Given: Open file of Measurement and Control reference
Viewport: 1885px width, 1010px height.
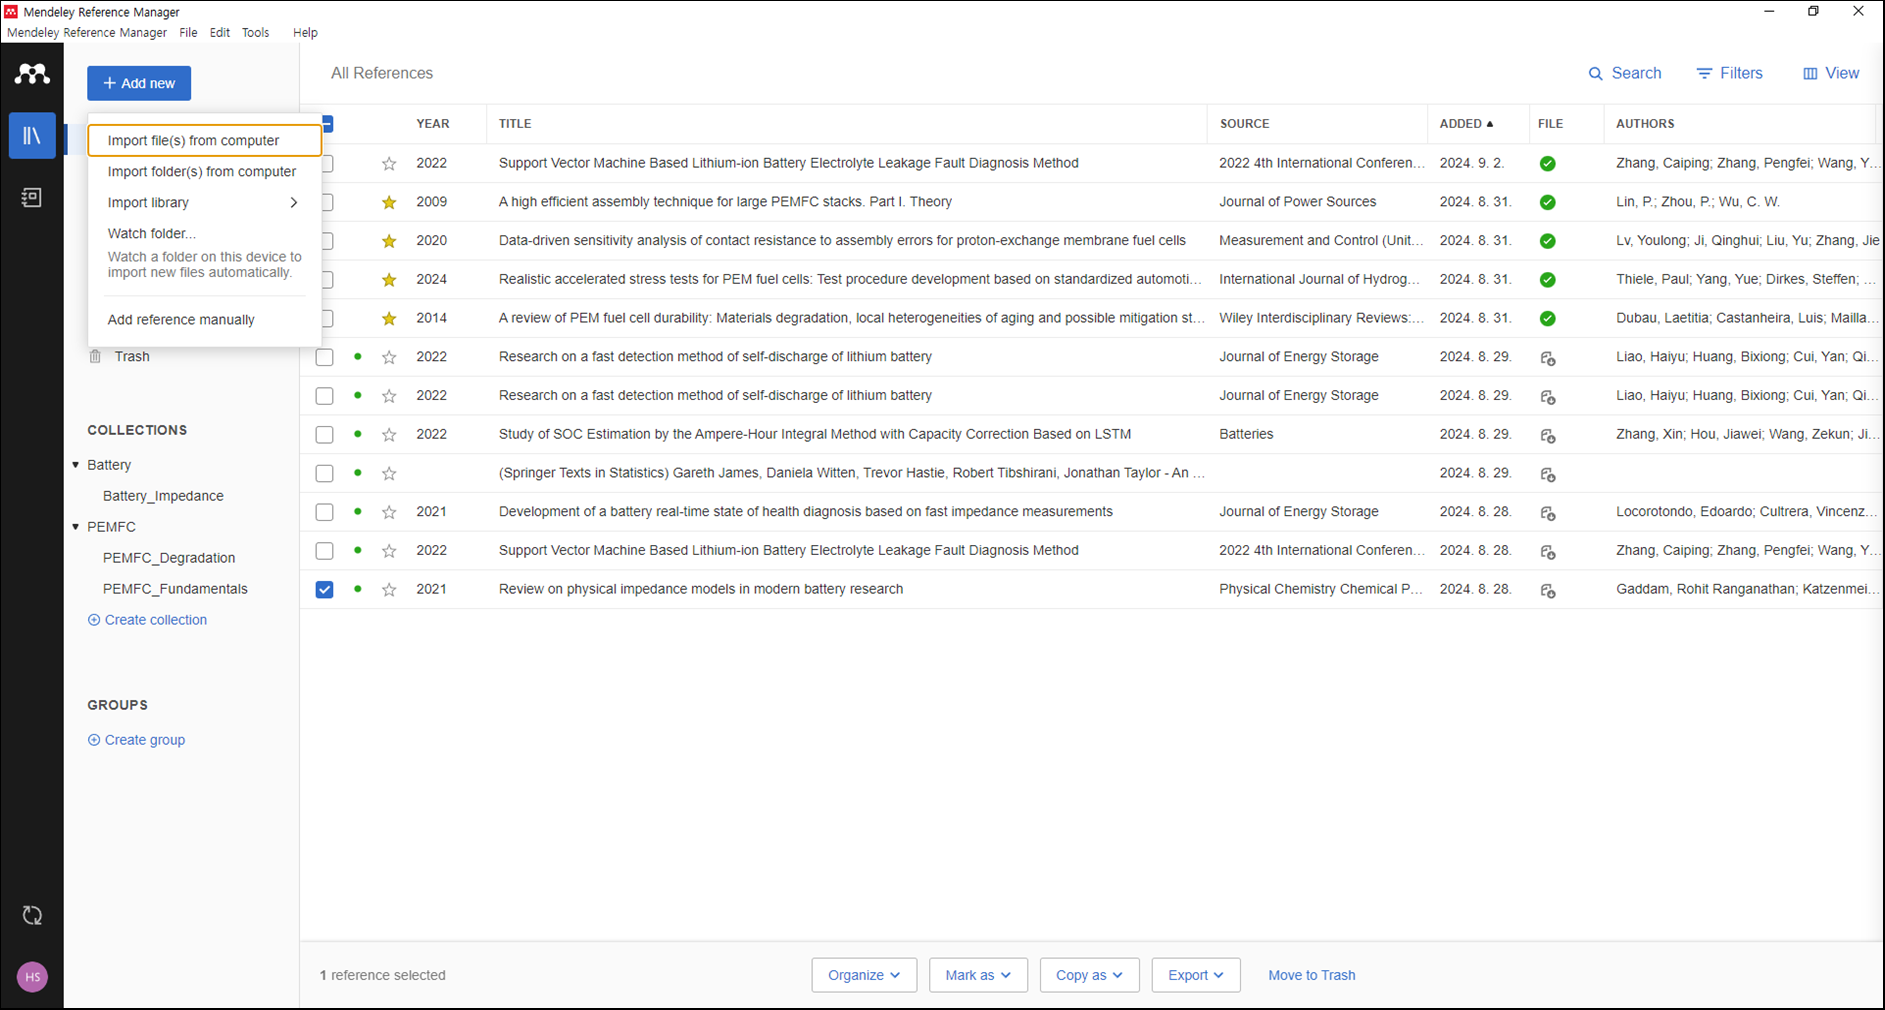Looking at the screenshot, I should [x=1548, y=241].
